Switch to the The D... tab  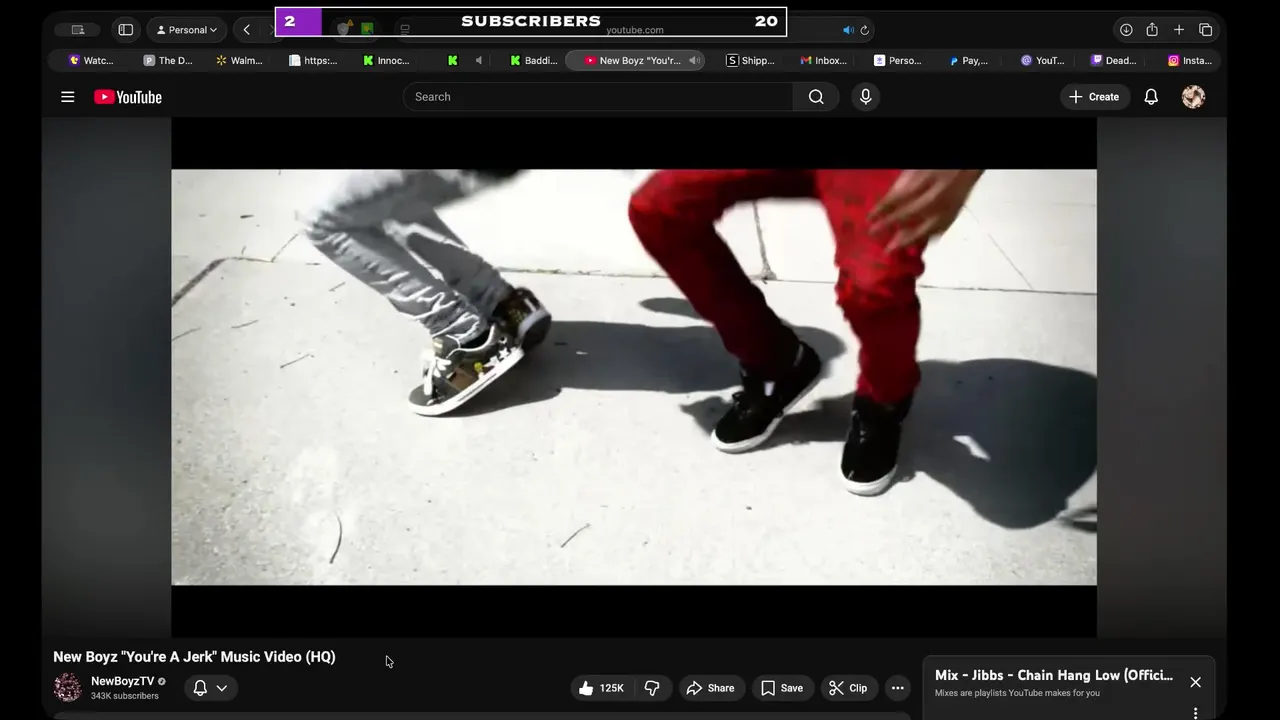click(x=168, y=61)
